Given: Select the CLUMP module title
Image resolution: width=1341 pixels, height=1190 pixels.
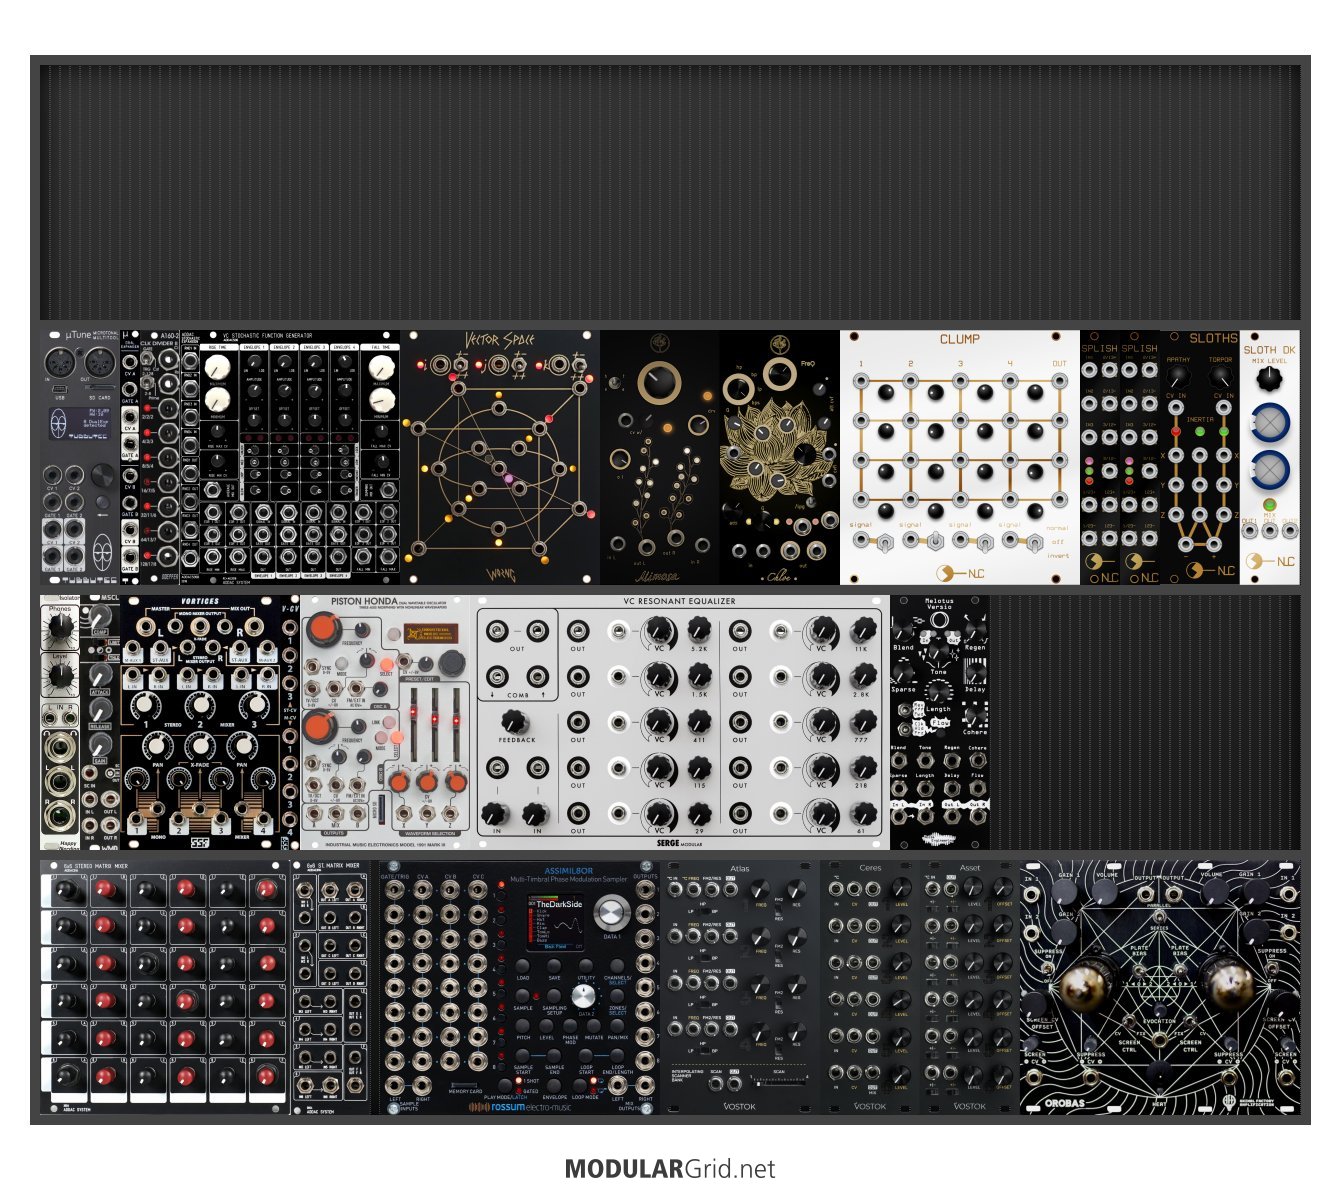Looking at the screenshot, I should [959, 339].
